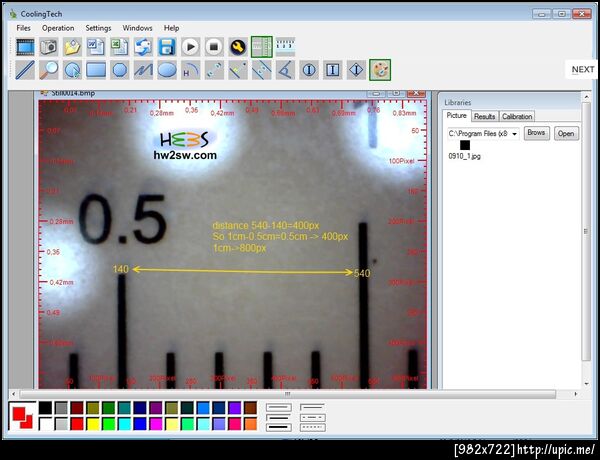Viewport: 600px width, 460px height.
Task: Click the Brows button
Action: [536, 133]
